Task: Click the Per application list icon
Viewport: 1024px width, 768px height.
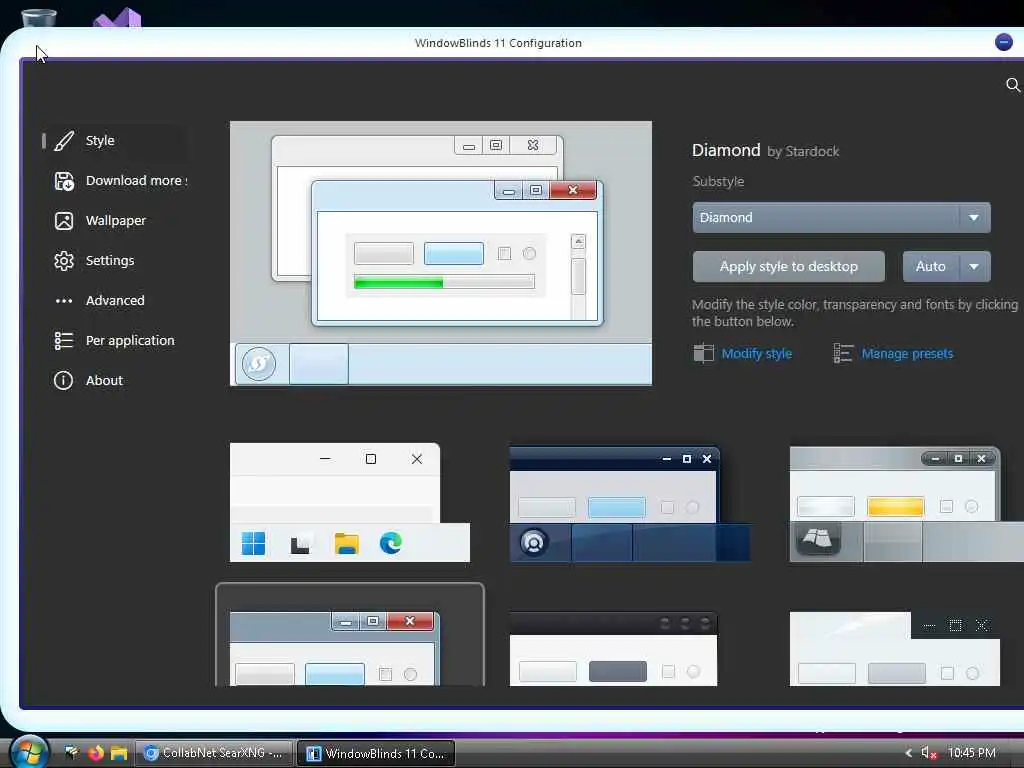Action: pyautogui.click(x=63, y=340)
